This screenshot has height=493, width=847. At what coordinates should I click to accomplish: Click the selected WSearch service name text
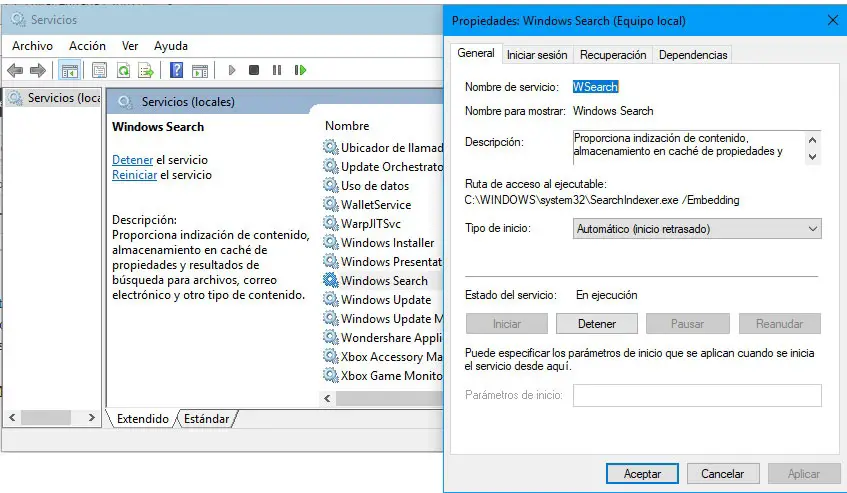[595, 87]
